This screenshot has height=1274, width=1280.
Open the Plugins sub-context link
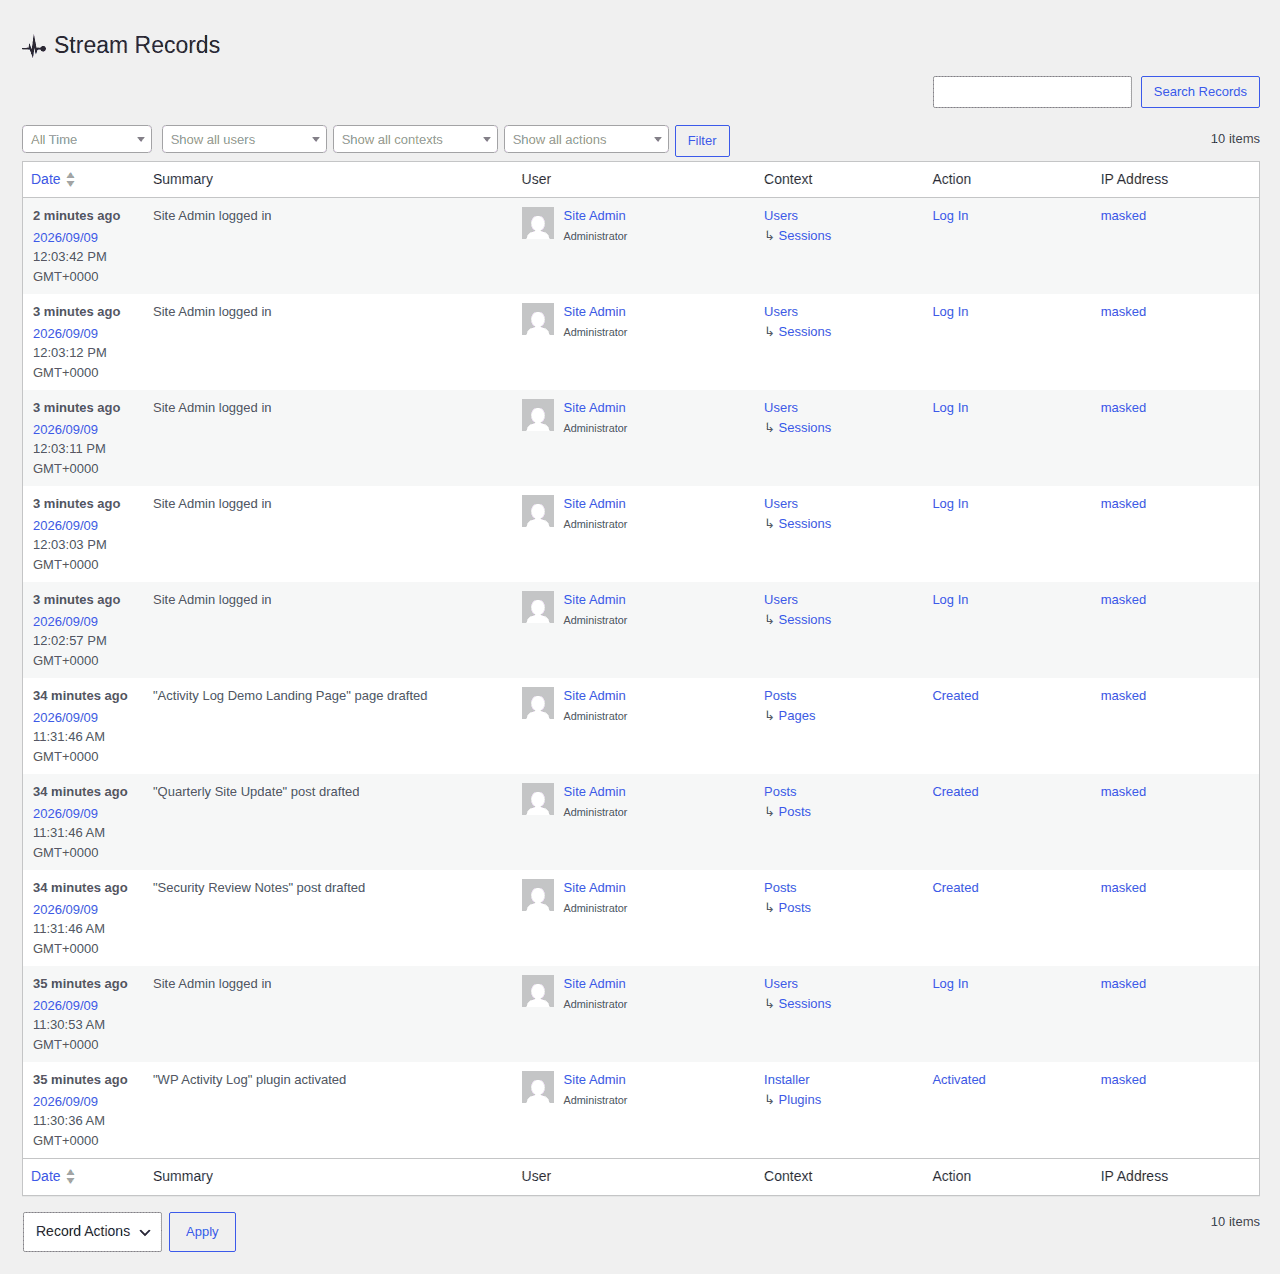click(800, 1100)
